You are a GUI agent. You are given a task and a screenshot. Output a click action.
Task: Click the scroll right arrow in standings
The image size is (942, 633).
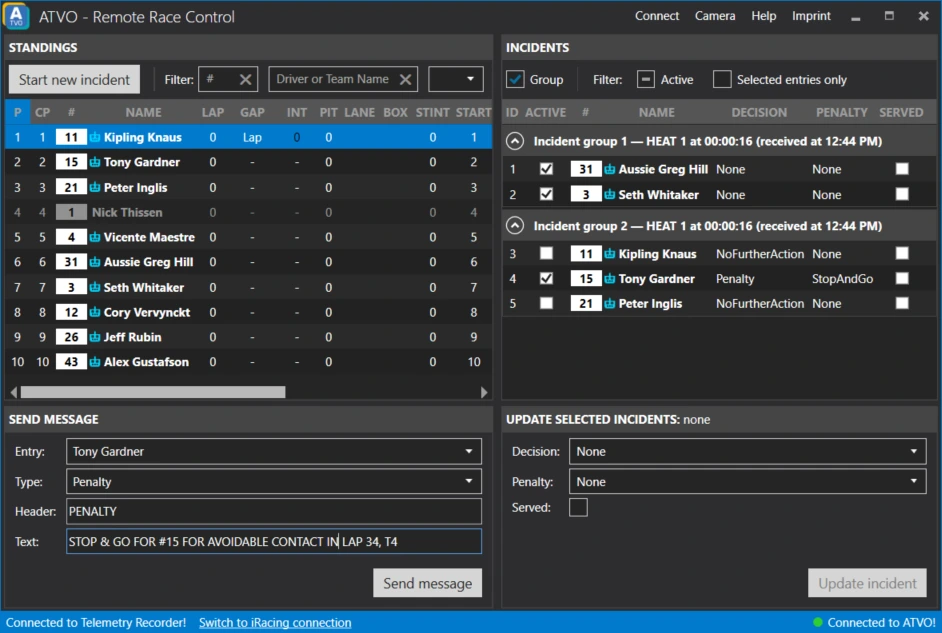(x=484, y=392)
